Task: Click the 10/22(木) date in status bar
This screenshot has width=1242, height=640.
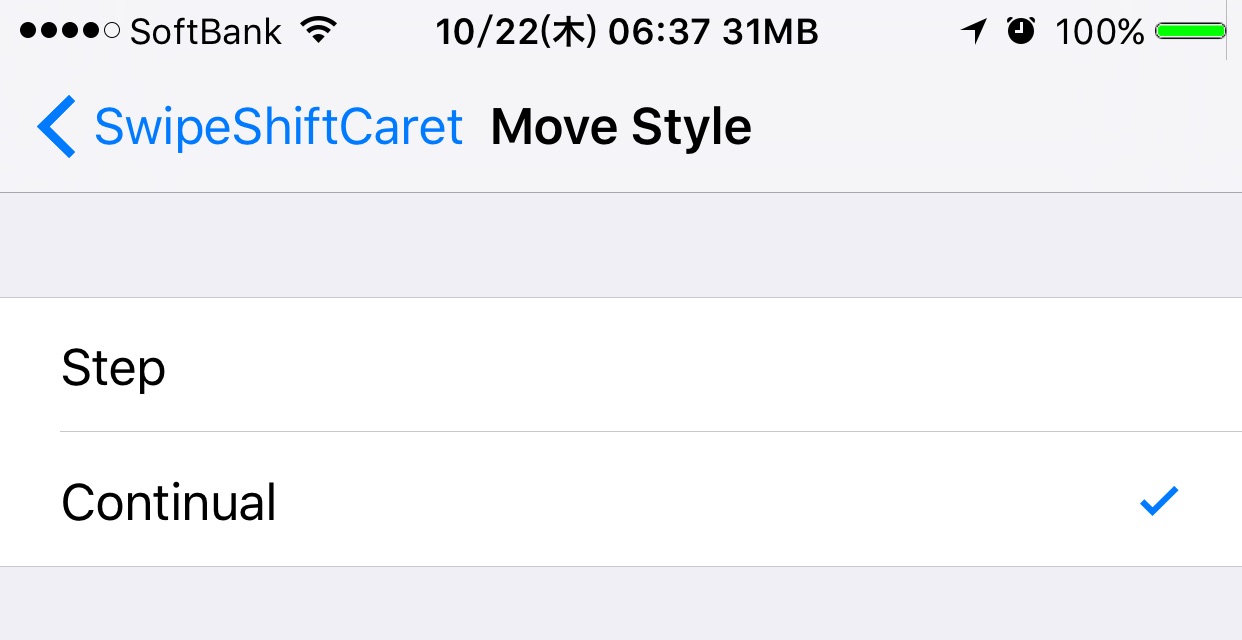Action: 516,33
